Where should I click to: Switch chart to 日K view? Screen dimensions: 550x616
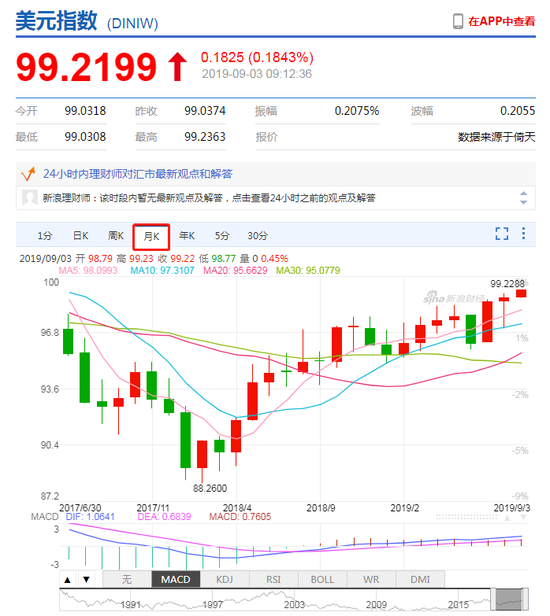81,236
